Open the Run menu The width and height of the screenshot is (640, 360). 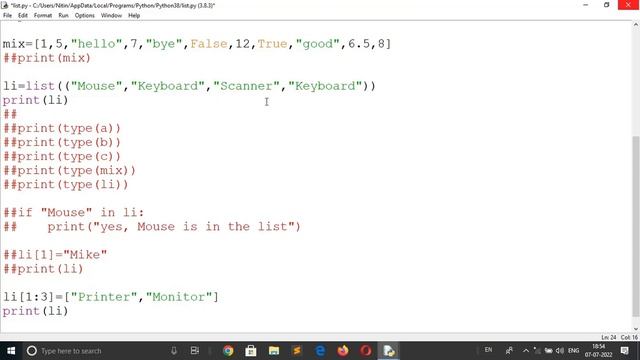[63, 16]
